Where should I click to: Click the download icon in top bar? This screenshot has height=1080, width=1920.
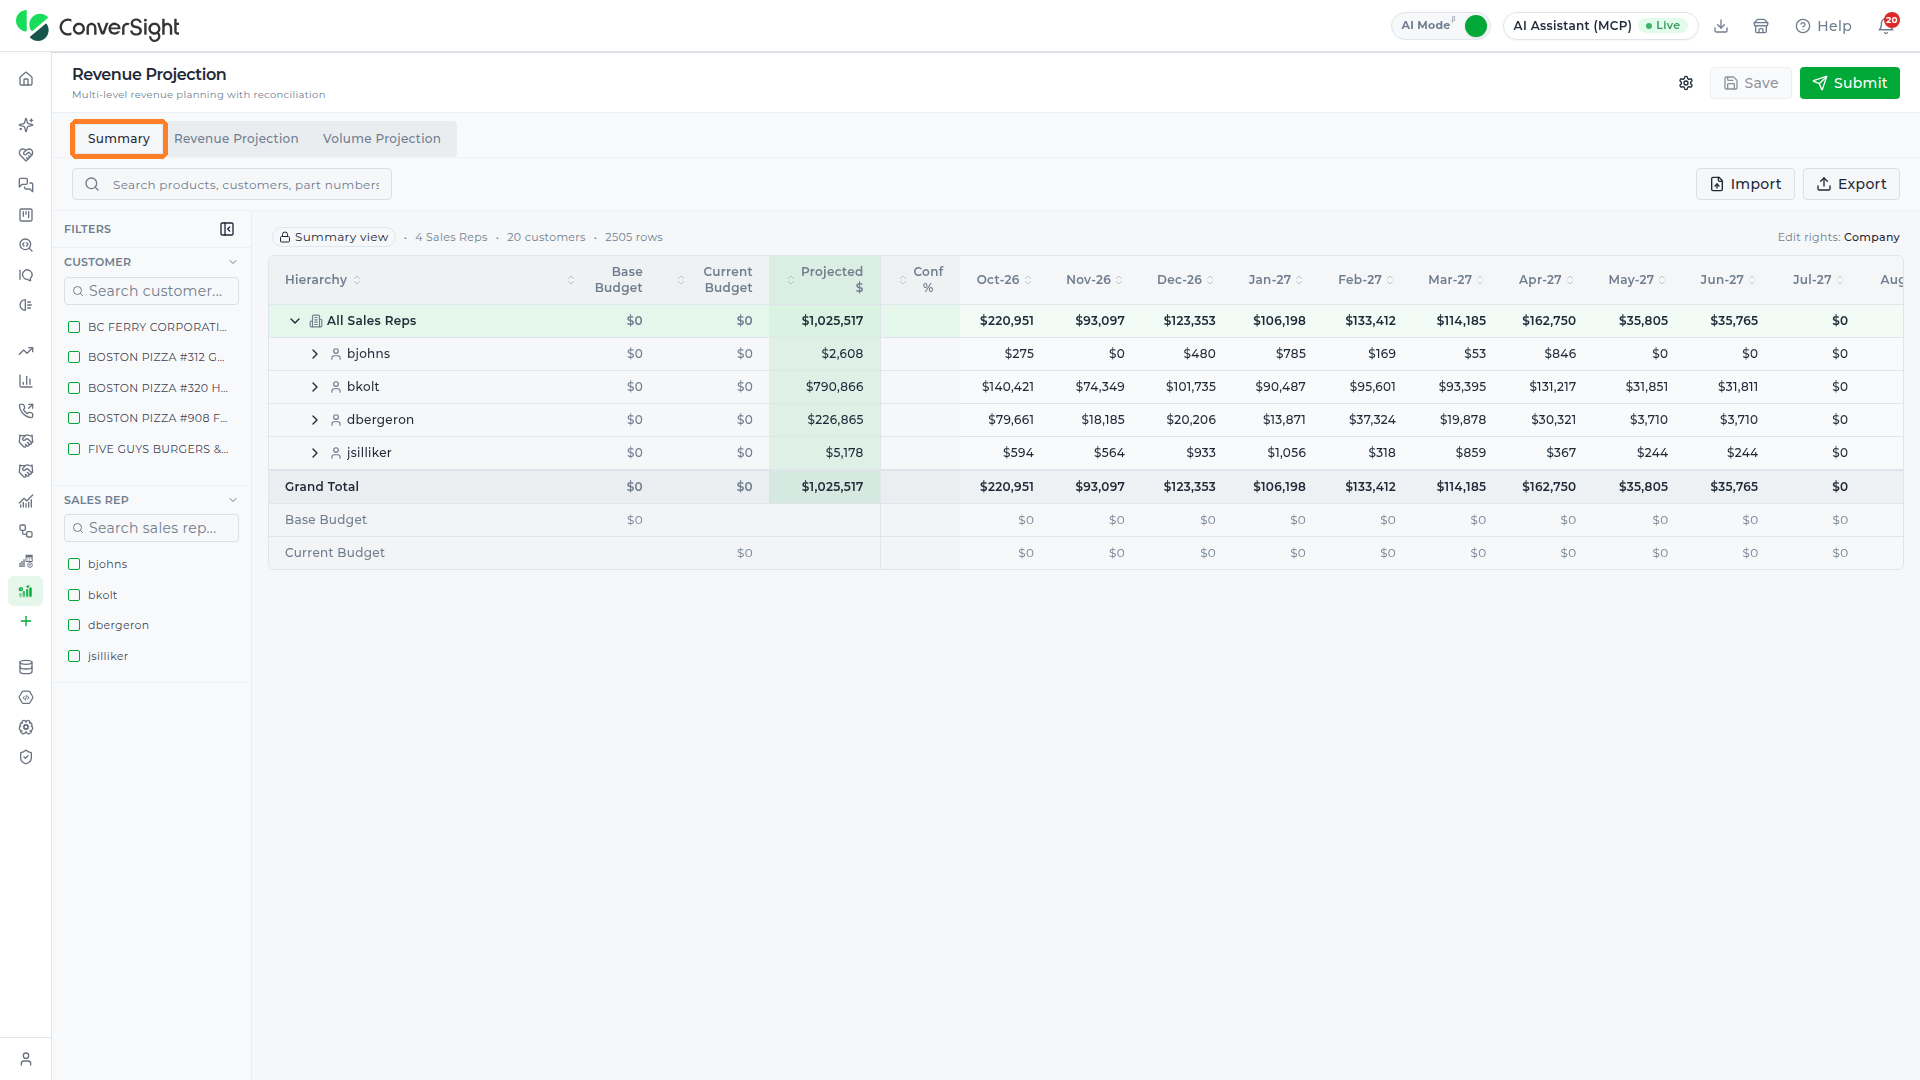tap(1721, 26)
